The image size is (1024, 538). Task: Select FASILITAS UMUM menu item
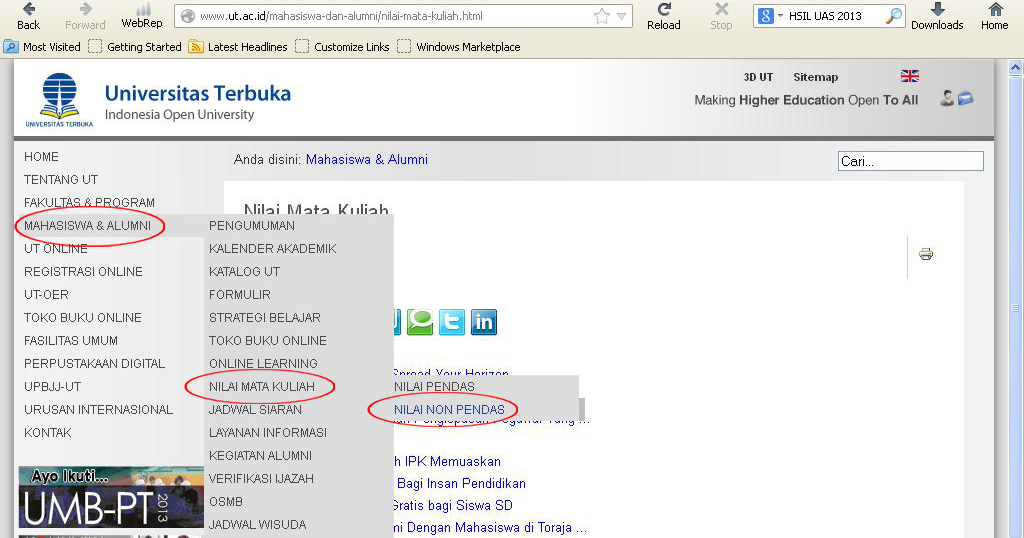(x=71, y=340)
